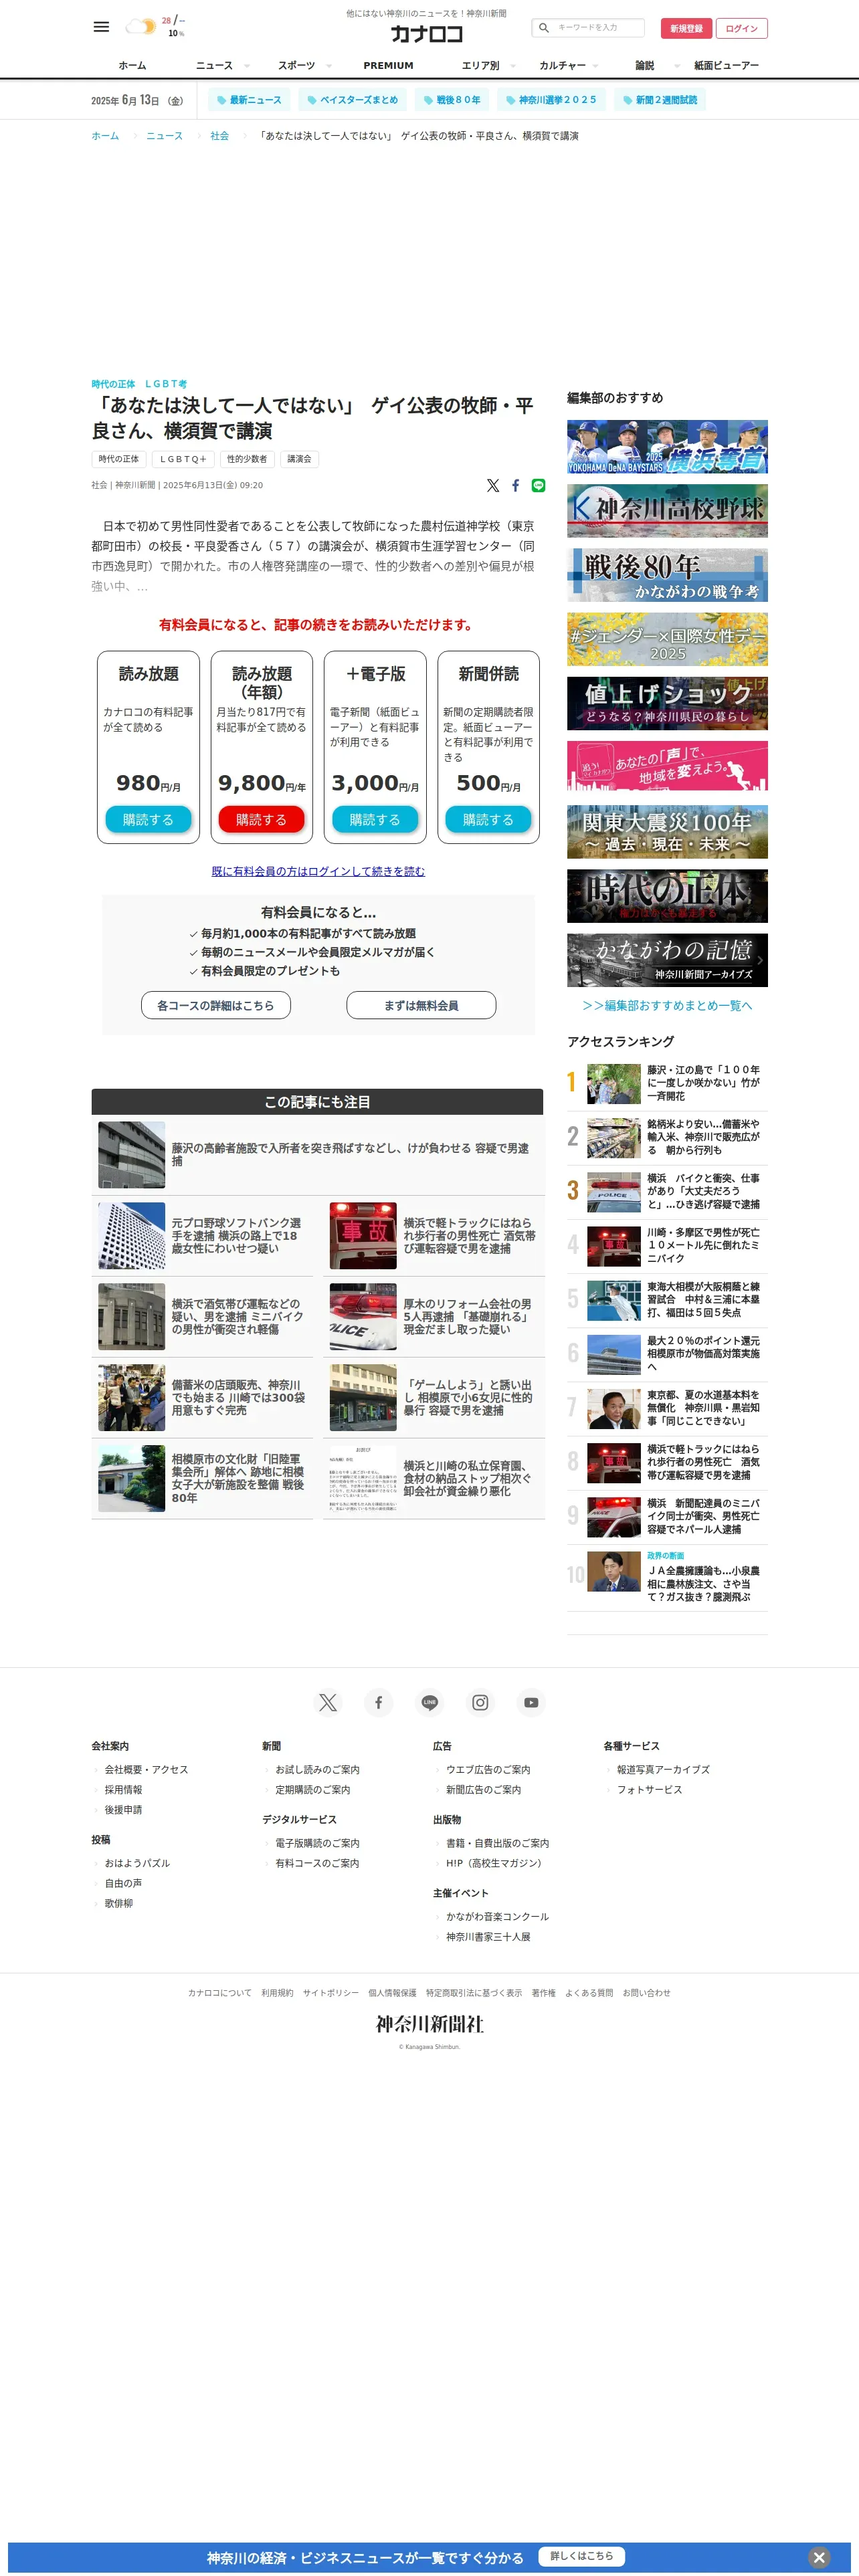Open the PREMIUM nav item
The image size is (859, 2576).
[x=388, y=65]
